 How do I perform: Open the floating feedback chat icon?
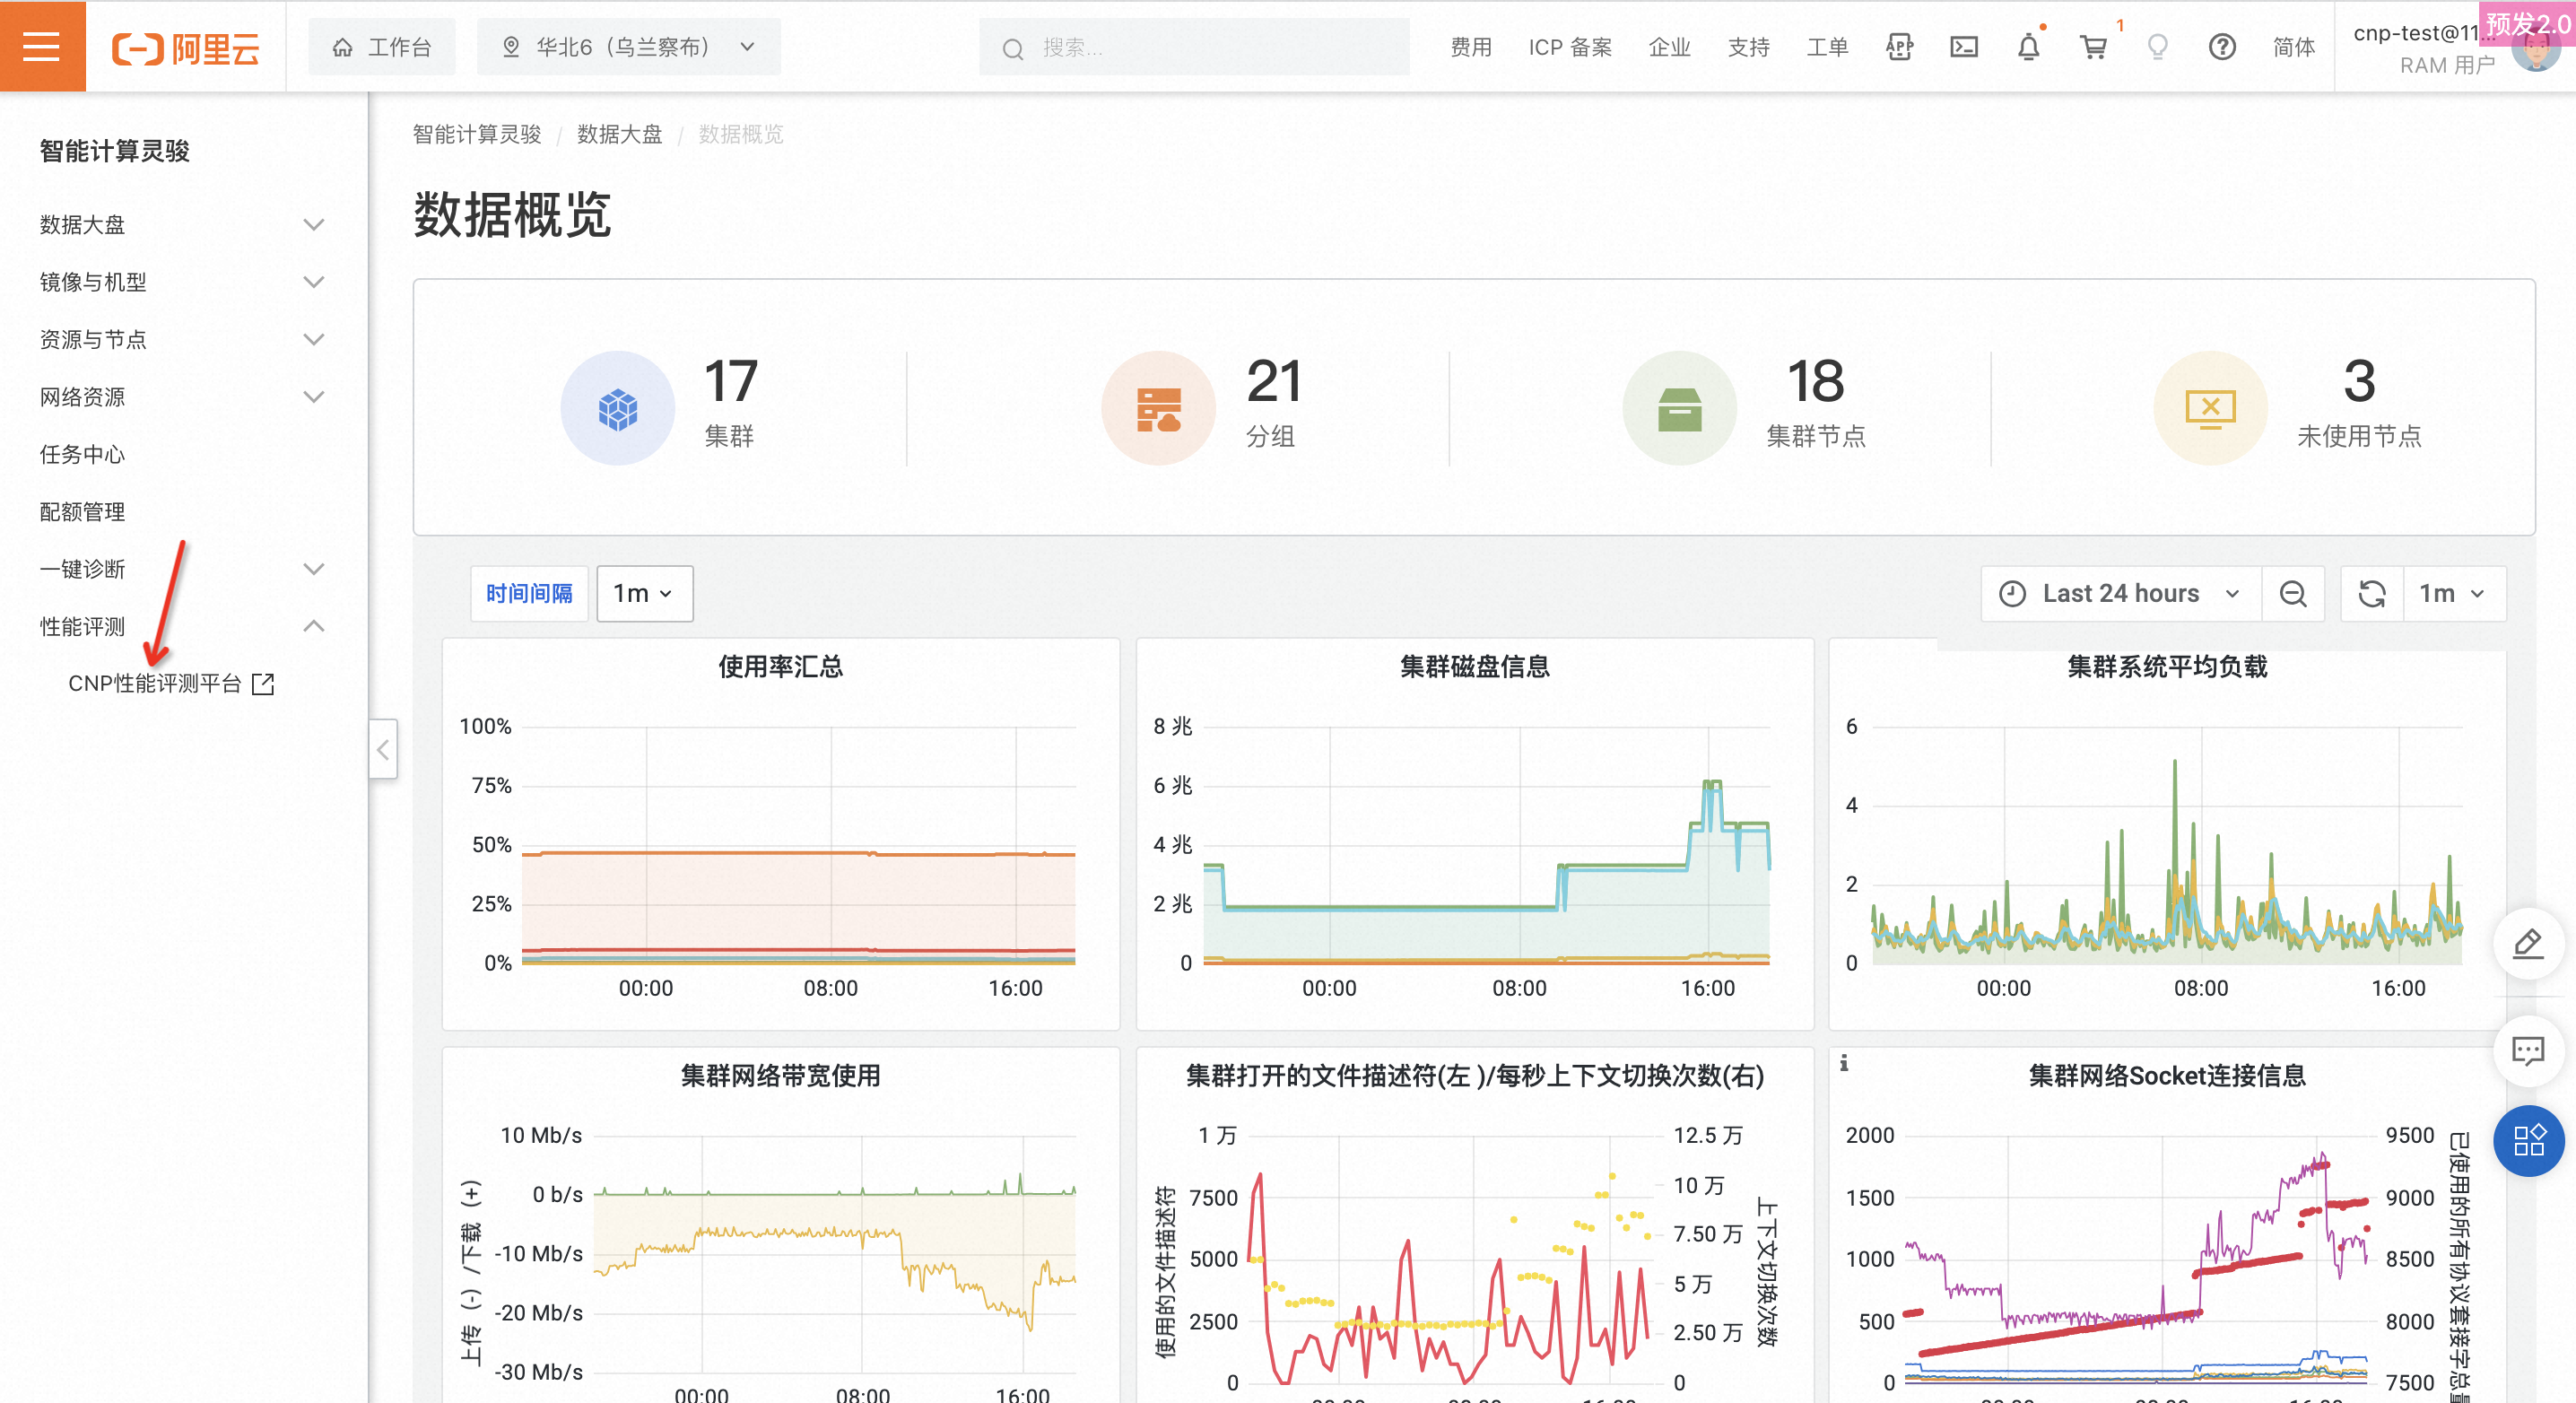pyautogui.click(x=2528, y=1050)
